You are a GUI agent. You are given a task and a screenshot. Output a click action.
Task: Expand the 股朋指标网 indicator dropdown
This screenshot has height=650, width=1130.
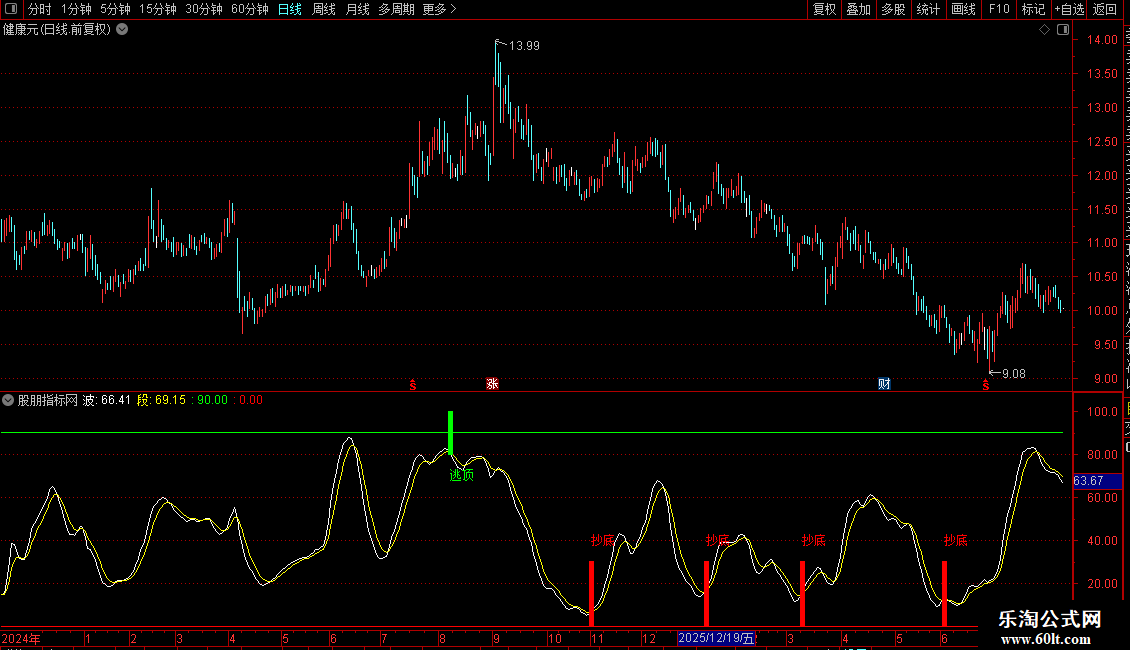coord(8,400)
